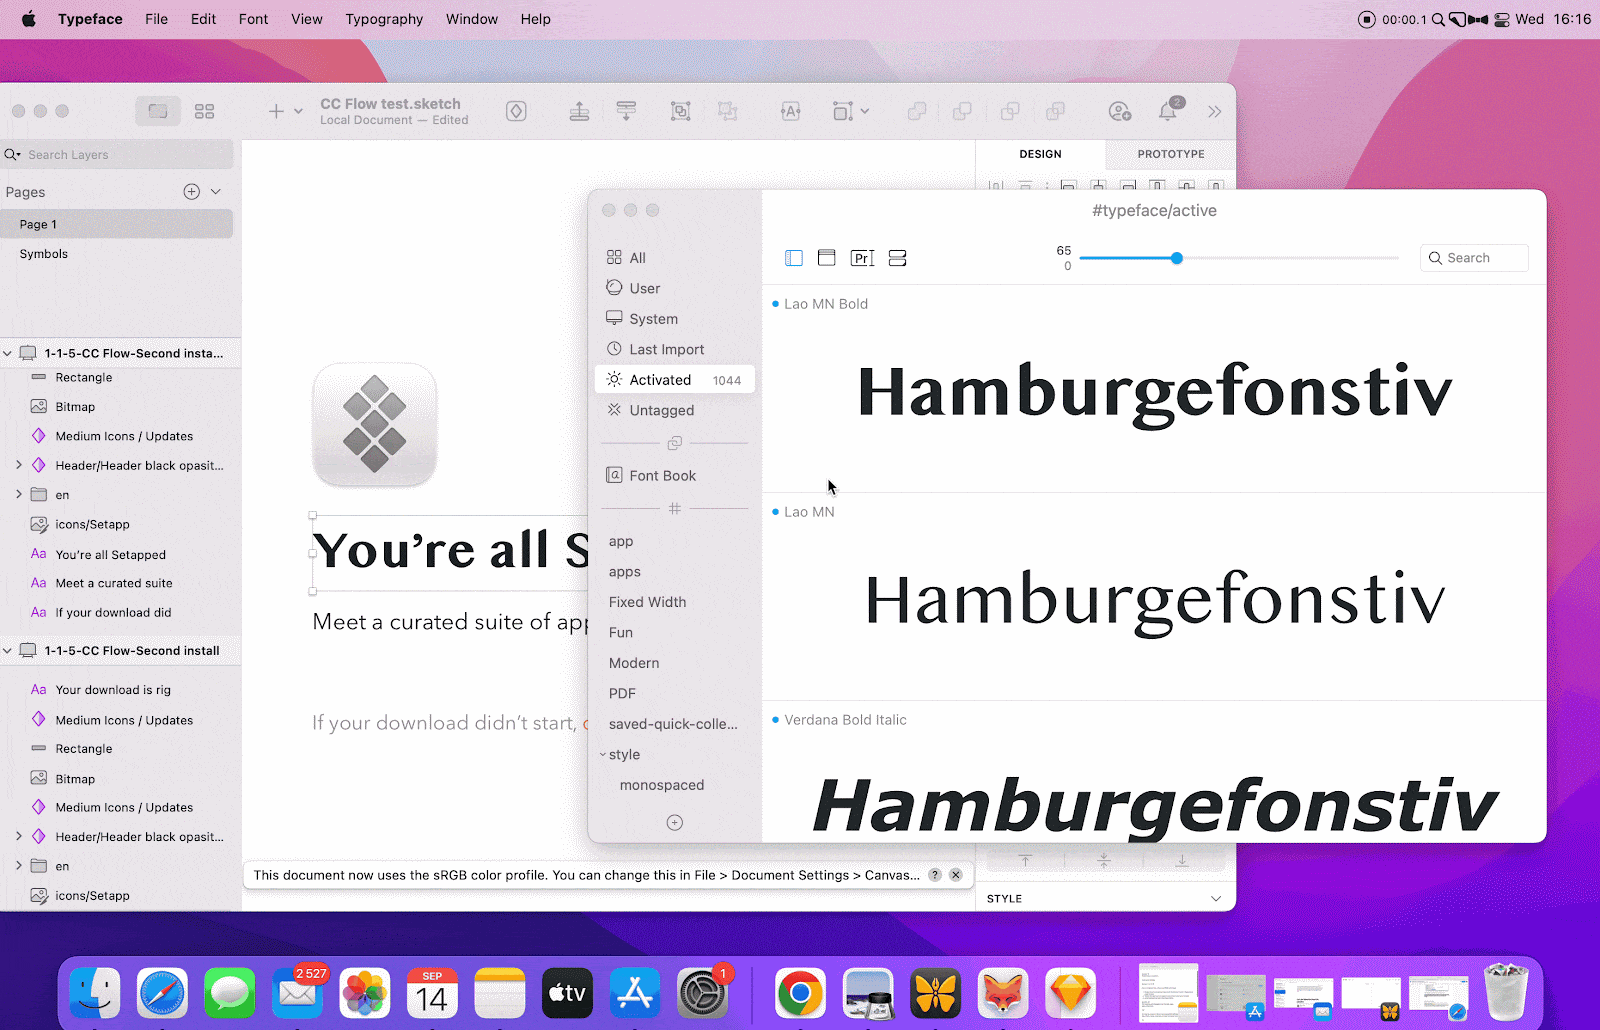Open the Sketch forward/upload toolbar icon
This screenshot has width=1600, height=1030.
tap(579, 111)
